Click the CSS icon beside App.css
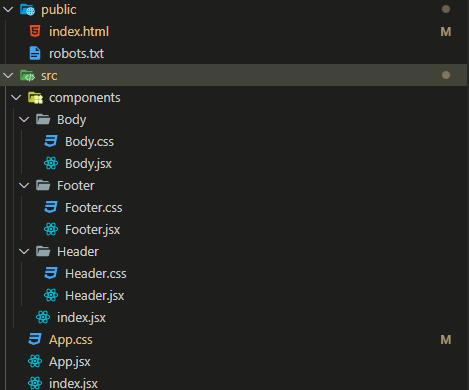Image resolution: width=469 pixels, height=390 pixels. click(35, 339)
